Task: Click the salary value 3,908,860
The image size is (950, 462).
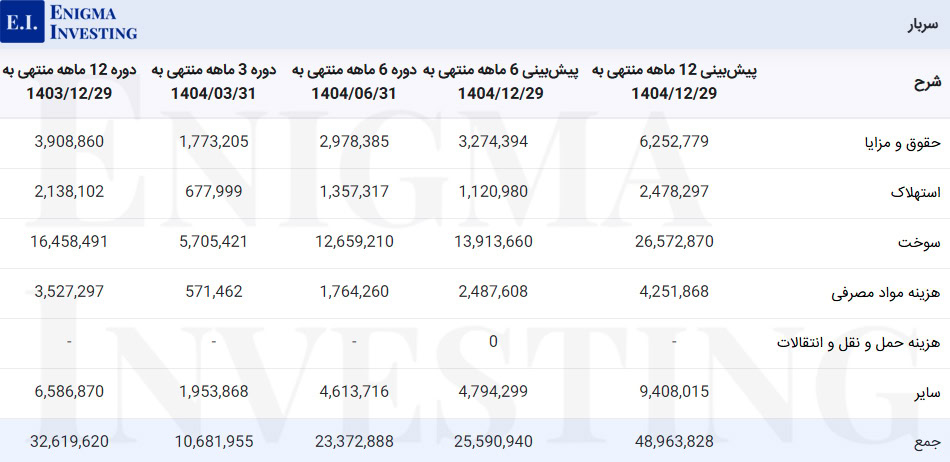Action: tap(69, 142)
